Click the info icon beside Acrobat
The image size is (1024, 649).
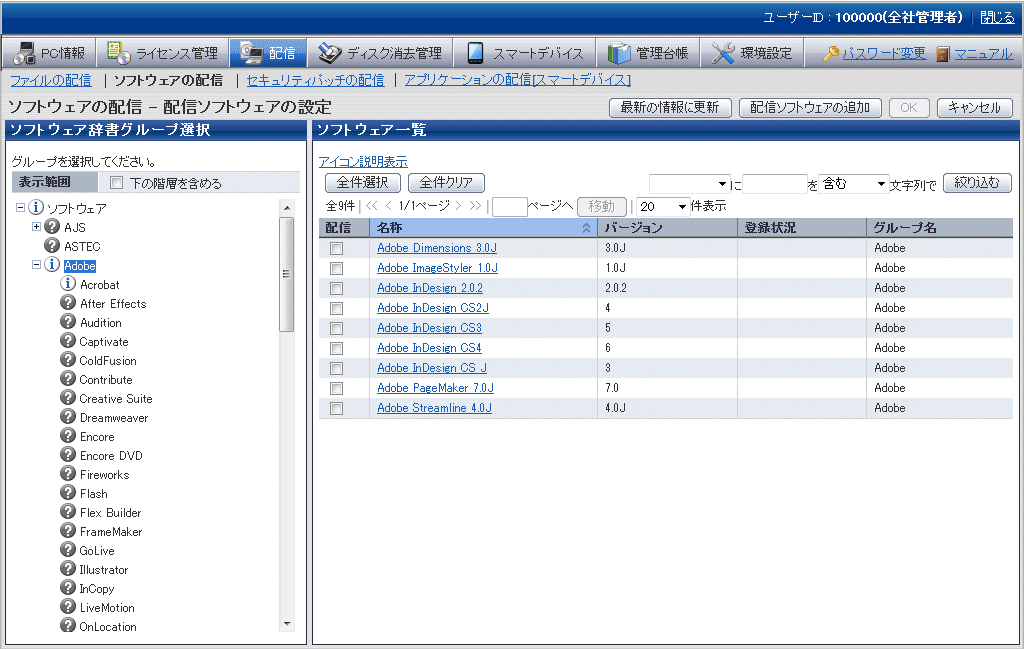[x=68, y=283]
